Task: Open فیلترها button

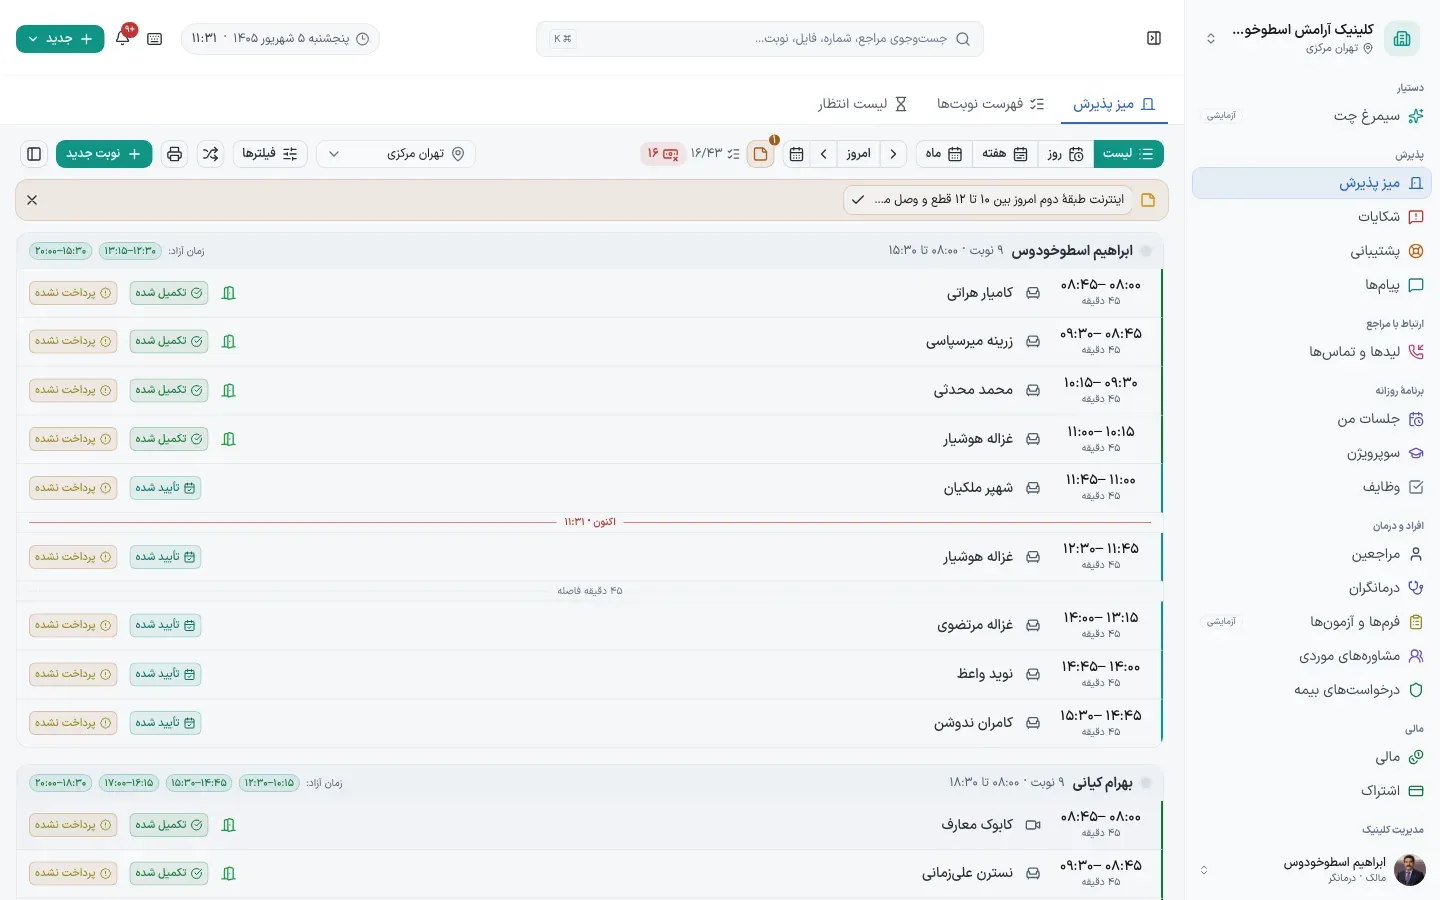Action: click(x=270, y=154)
